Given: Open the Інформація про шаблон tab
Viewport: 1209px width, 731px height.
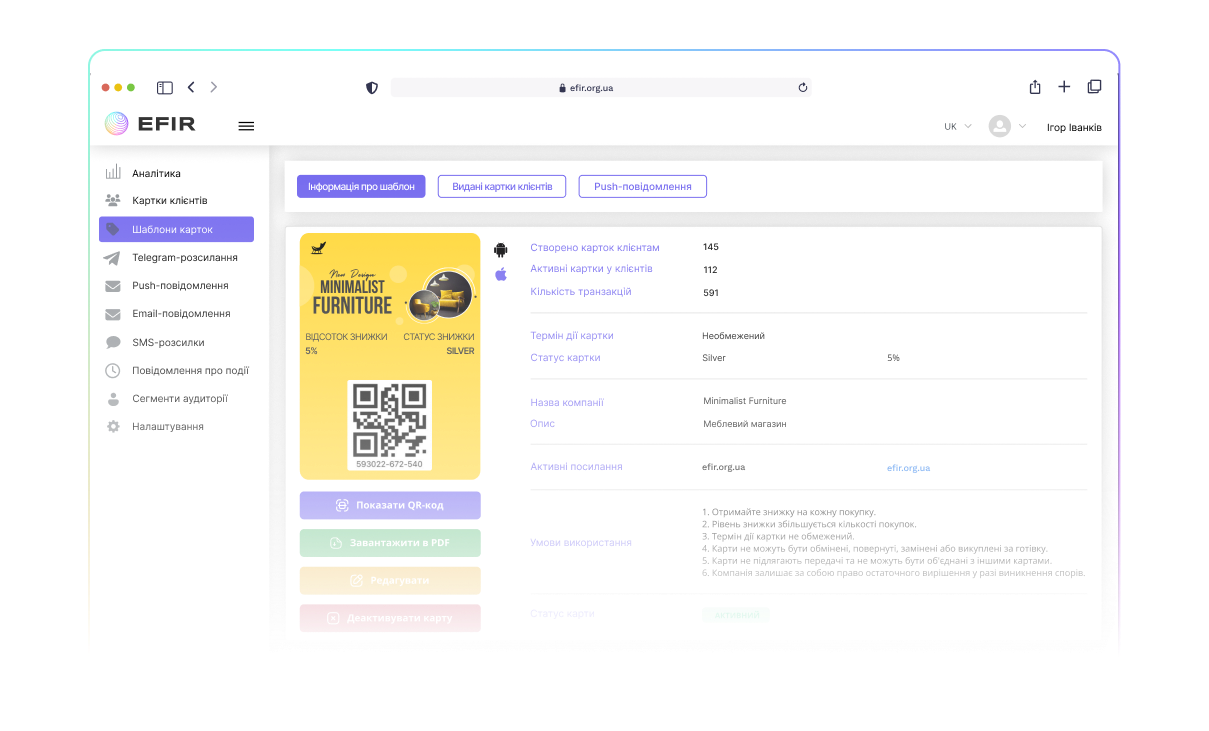Looking at the screenshot, I should (361, 186).
